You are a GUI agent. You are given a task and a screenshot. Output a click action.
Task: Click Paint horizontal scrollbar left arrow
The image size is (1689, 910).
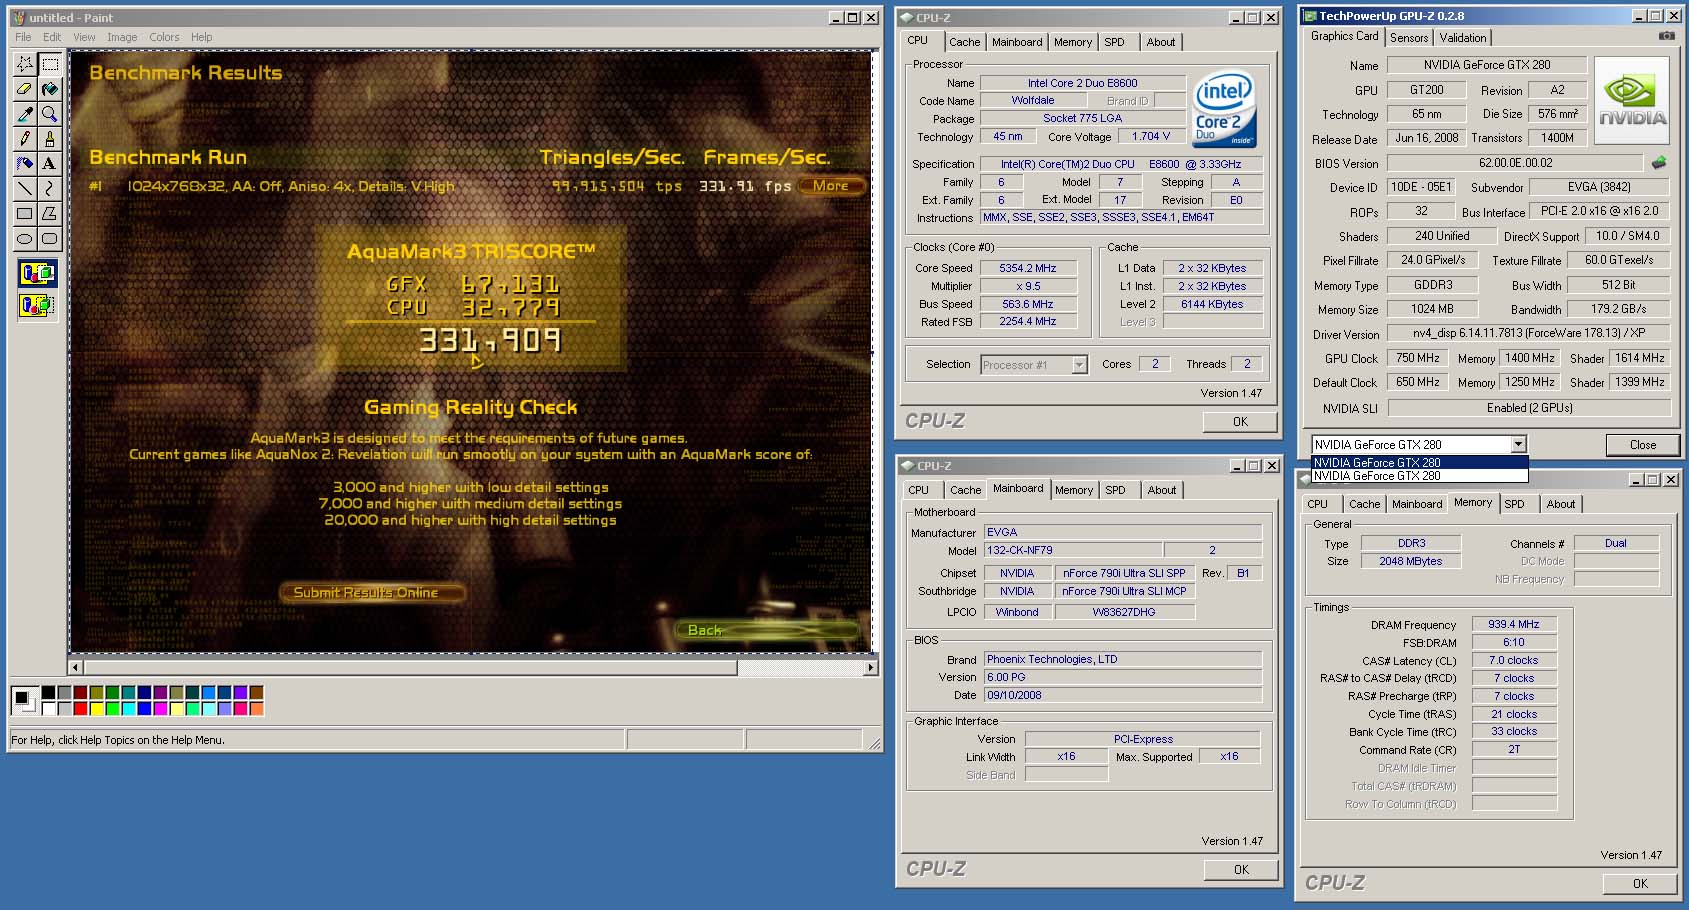coord(76,667)
